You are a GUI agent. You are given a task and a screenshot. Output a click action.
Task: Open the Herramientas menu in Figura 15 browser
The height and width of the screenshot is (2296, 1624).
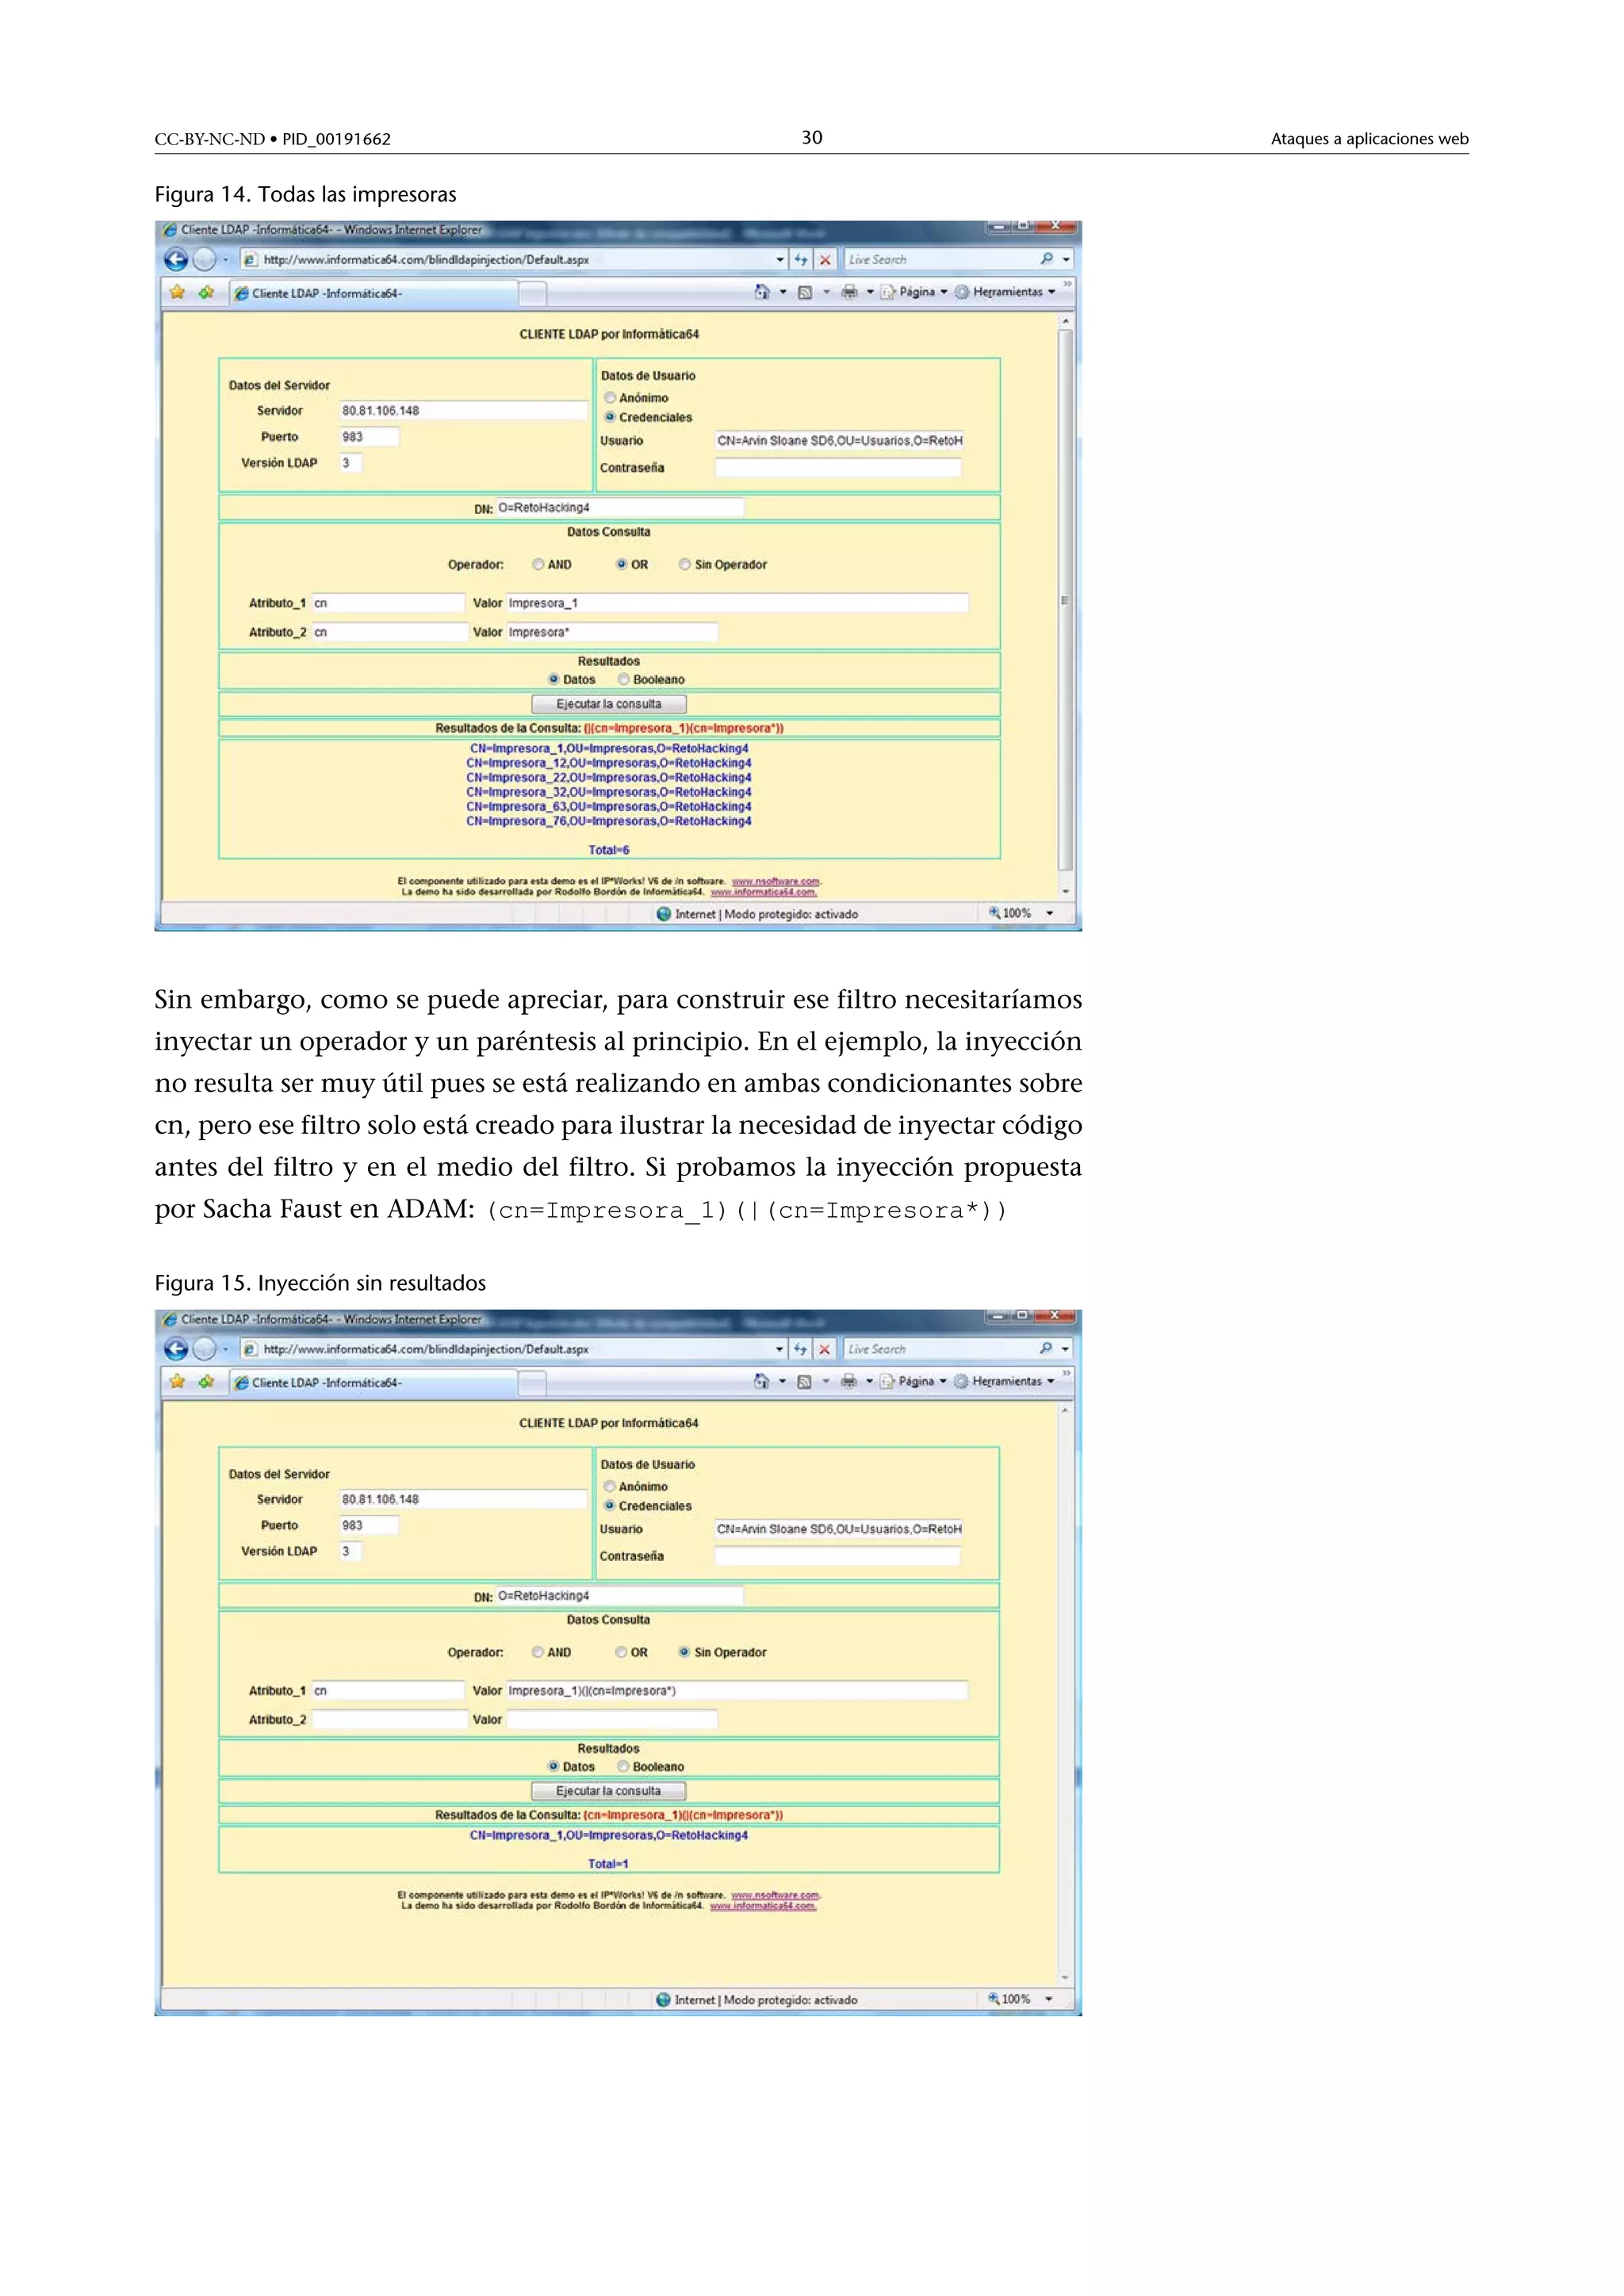1006,1381
